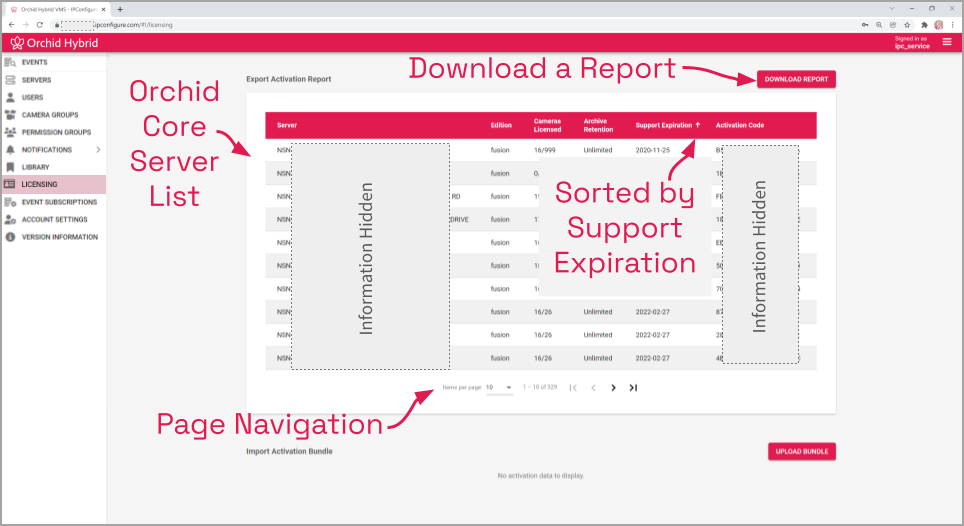Image resolution: width=964 pixels, height=526 pixels.
Task: Open the hamburger menu in header
Action: 947,42
